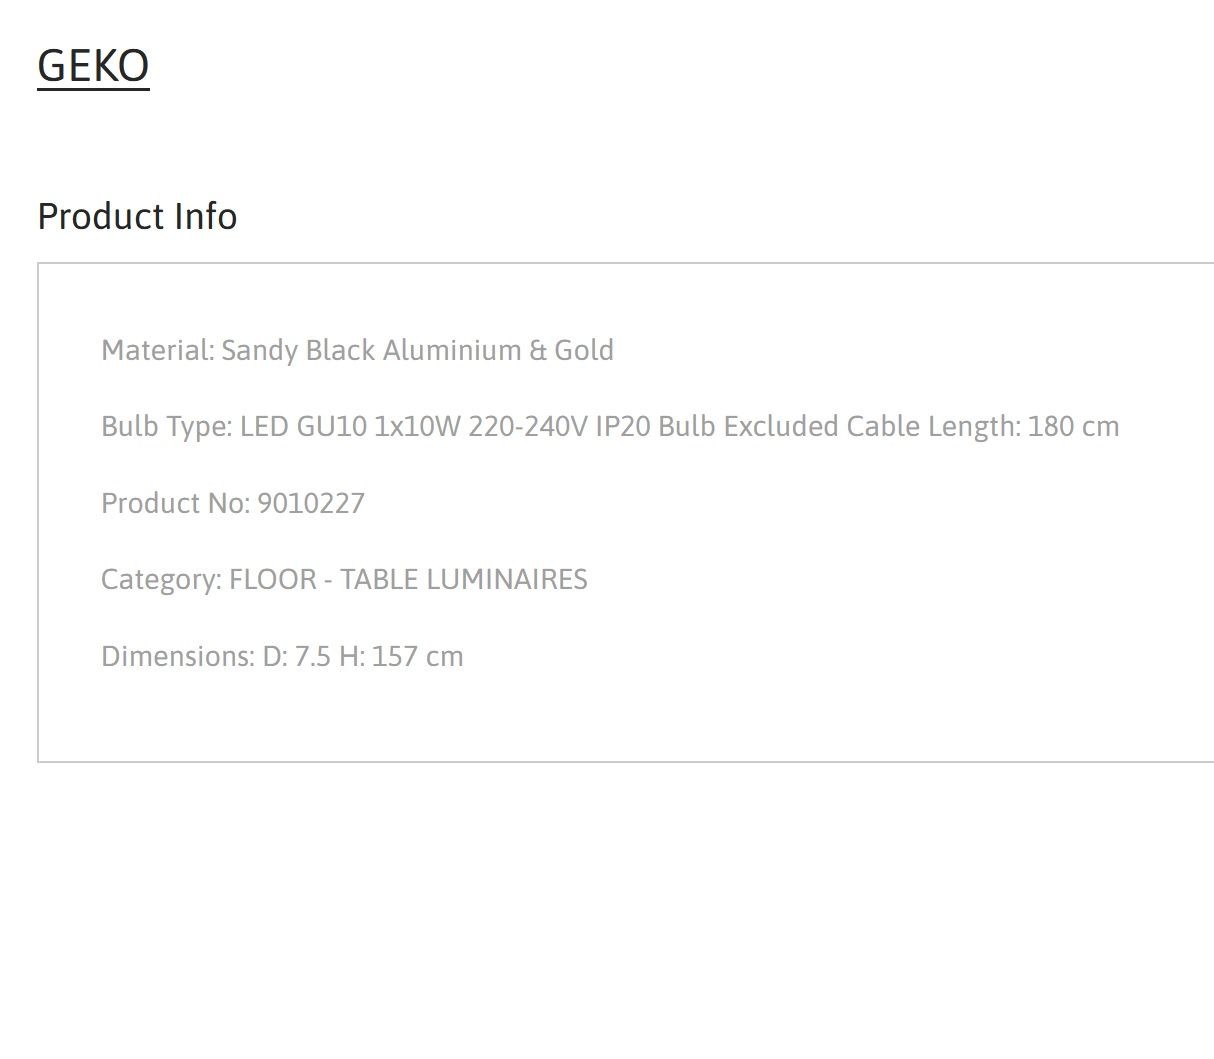Click the word Gold in material line

click(584, 350)
